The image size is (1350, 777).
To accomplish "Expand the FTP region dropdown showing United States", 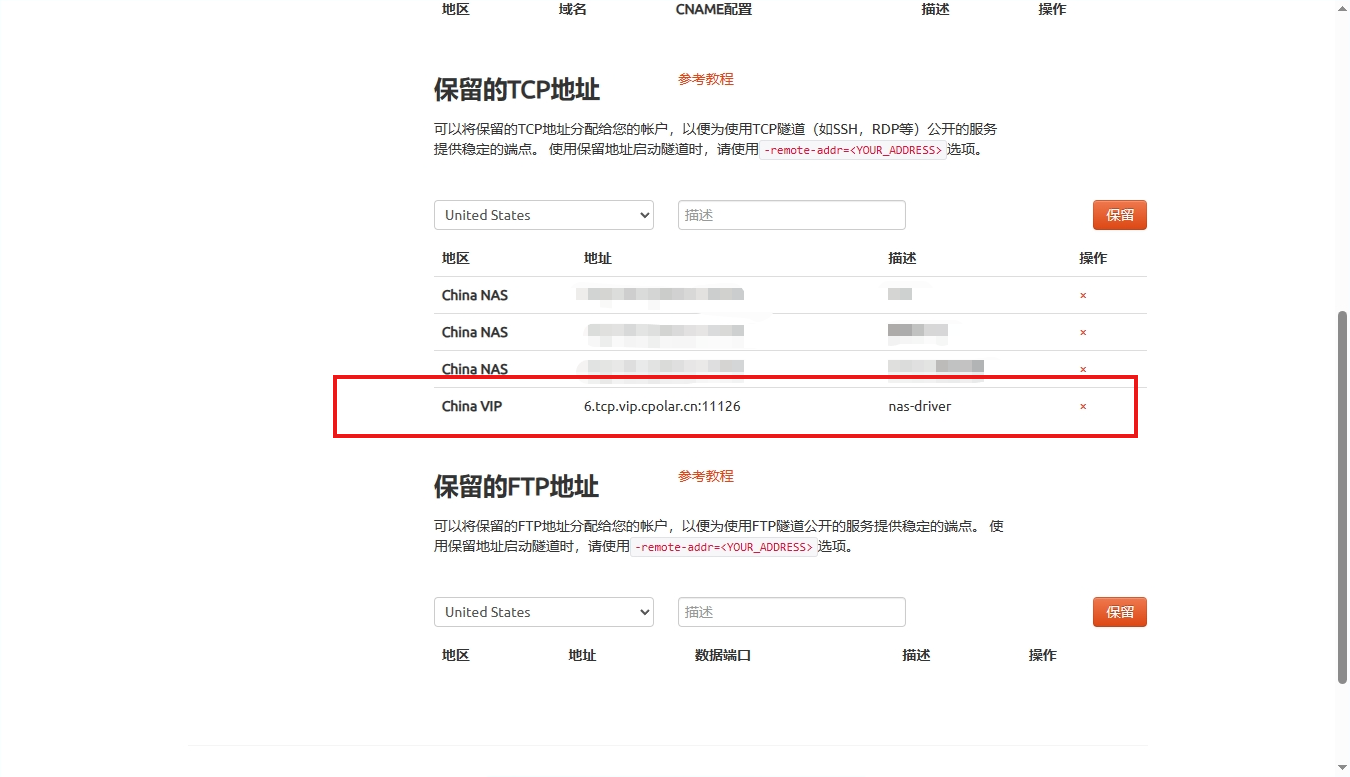I will (x=543, y=612).
